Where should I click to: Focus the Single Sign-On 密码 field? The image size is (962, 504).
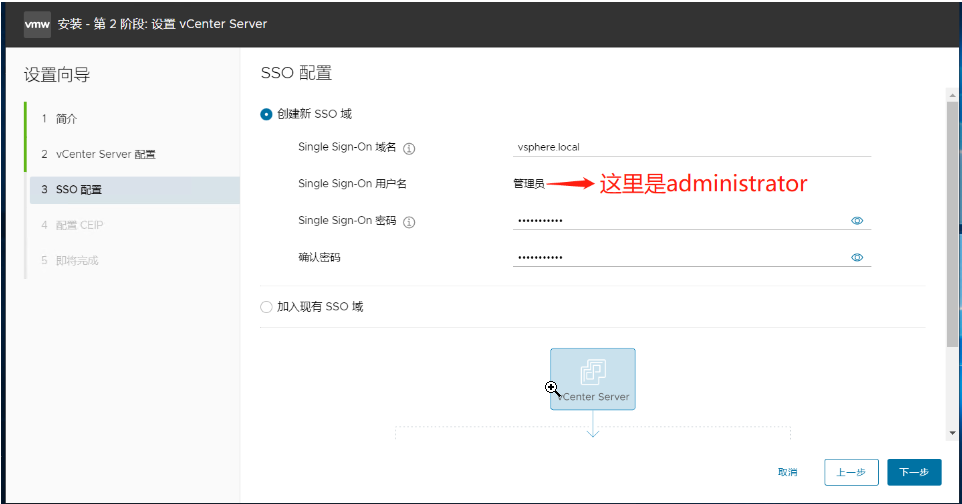[x=691, y=220]
